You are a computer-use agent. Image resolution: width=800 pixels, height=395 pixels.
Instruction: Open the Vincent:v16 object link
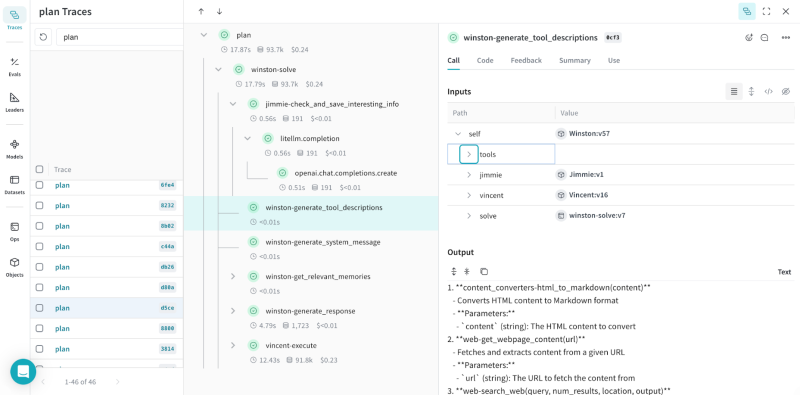pos(582,195)
